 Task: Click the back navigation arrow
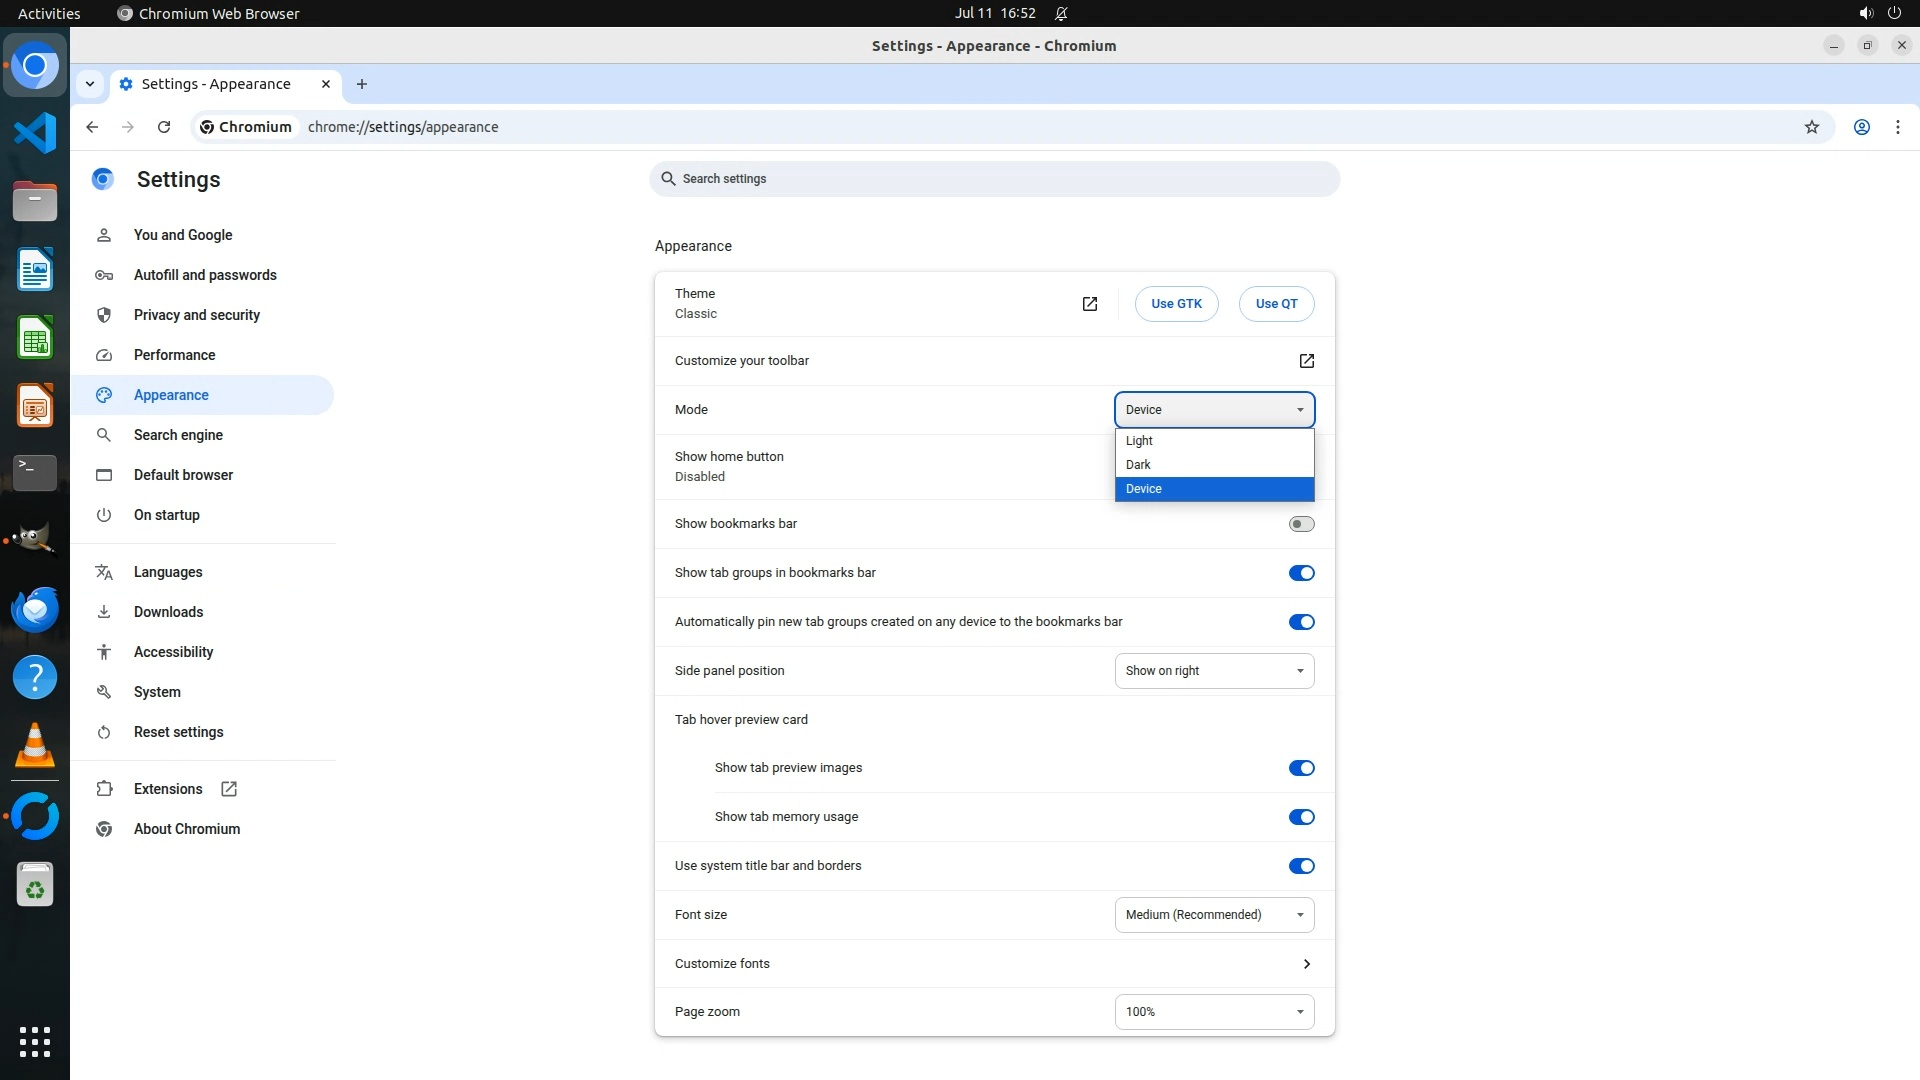coord(92,127)
